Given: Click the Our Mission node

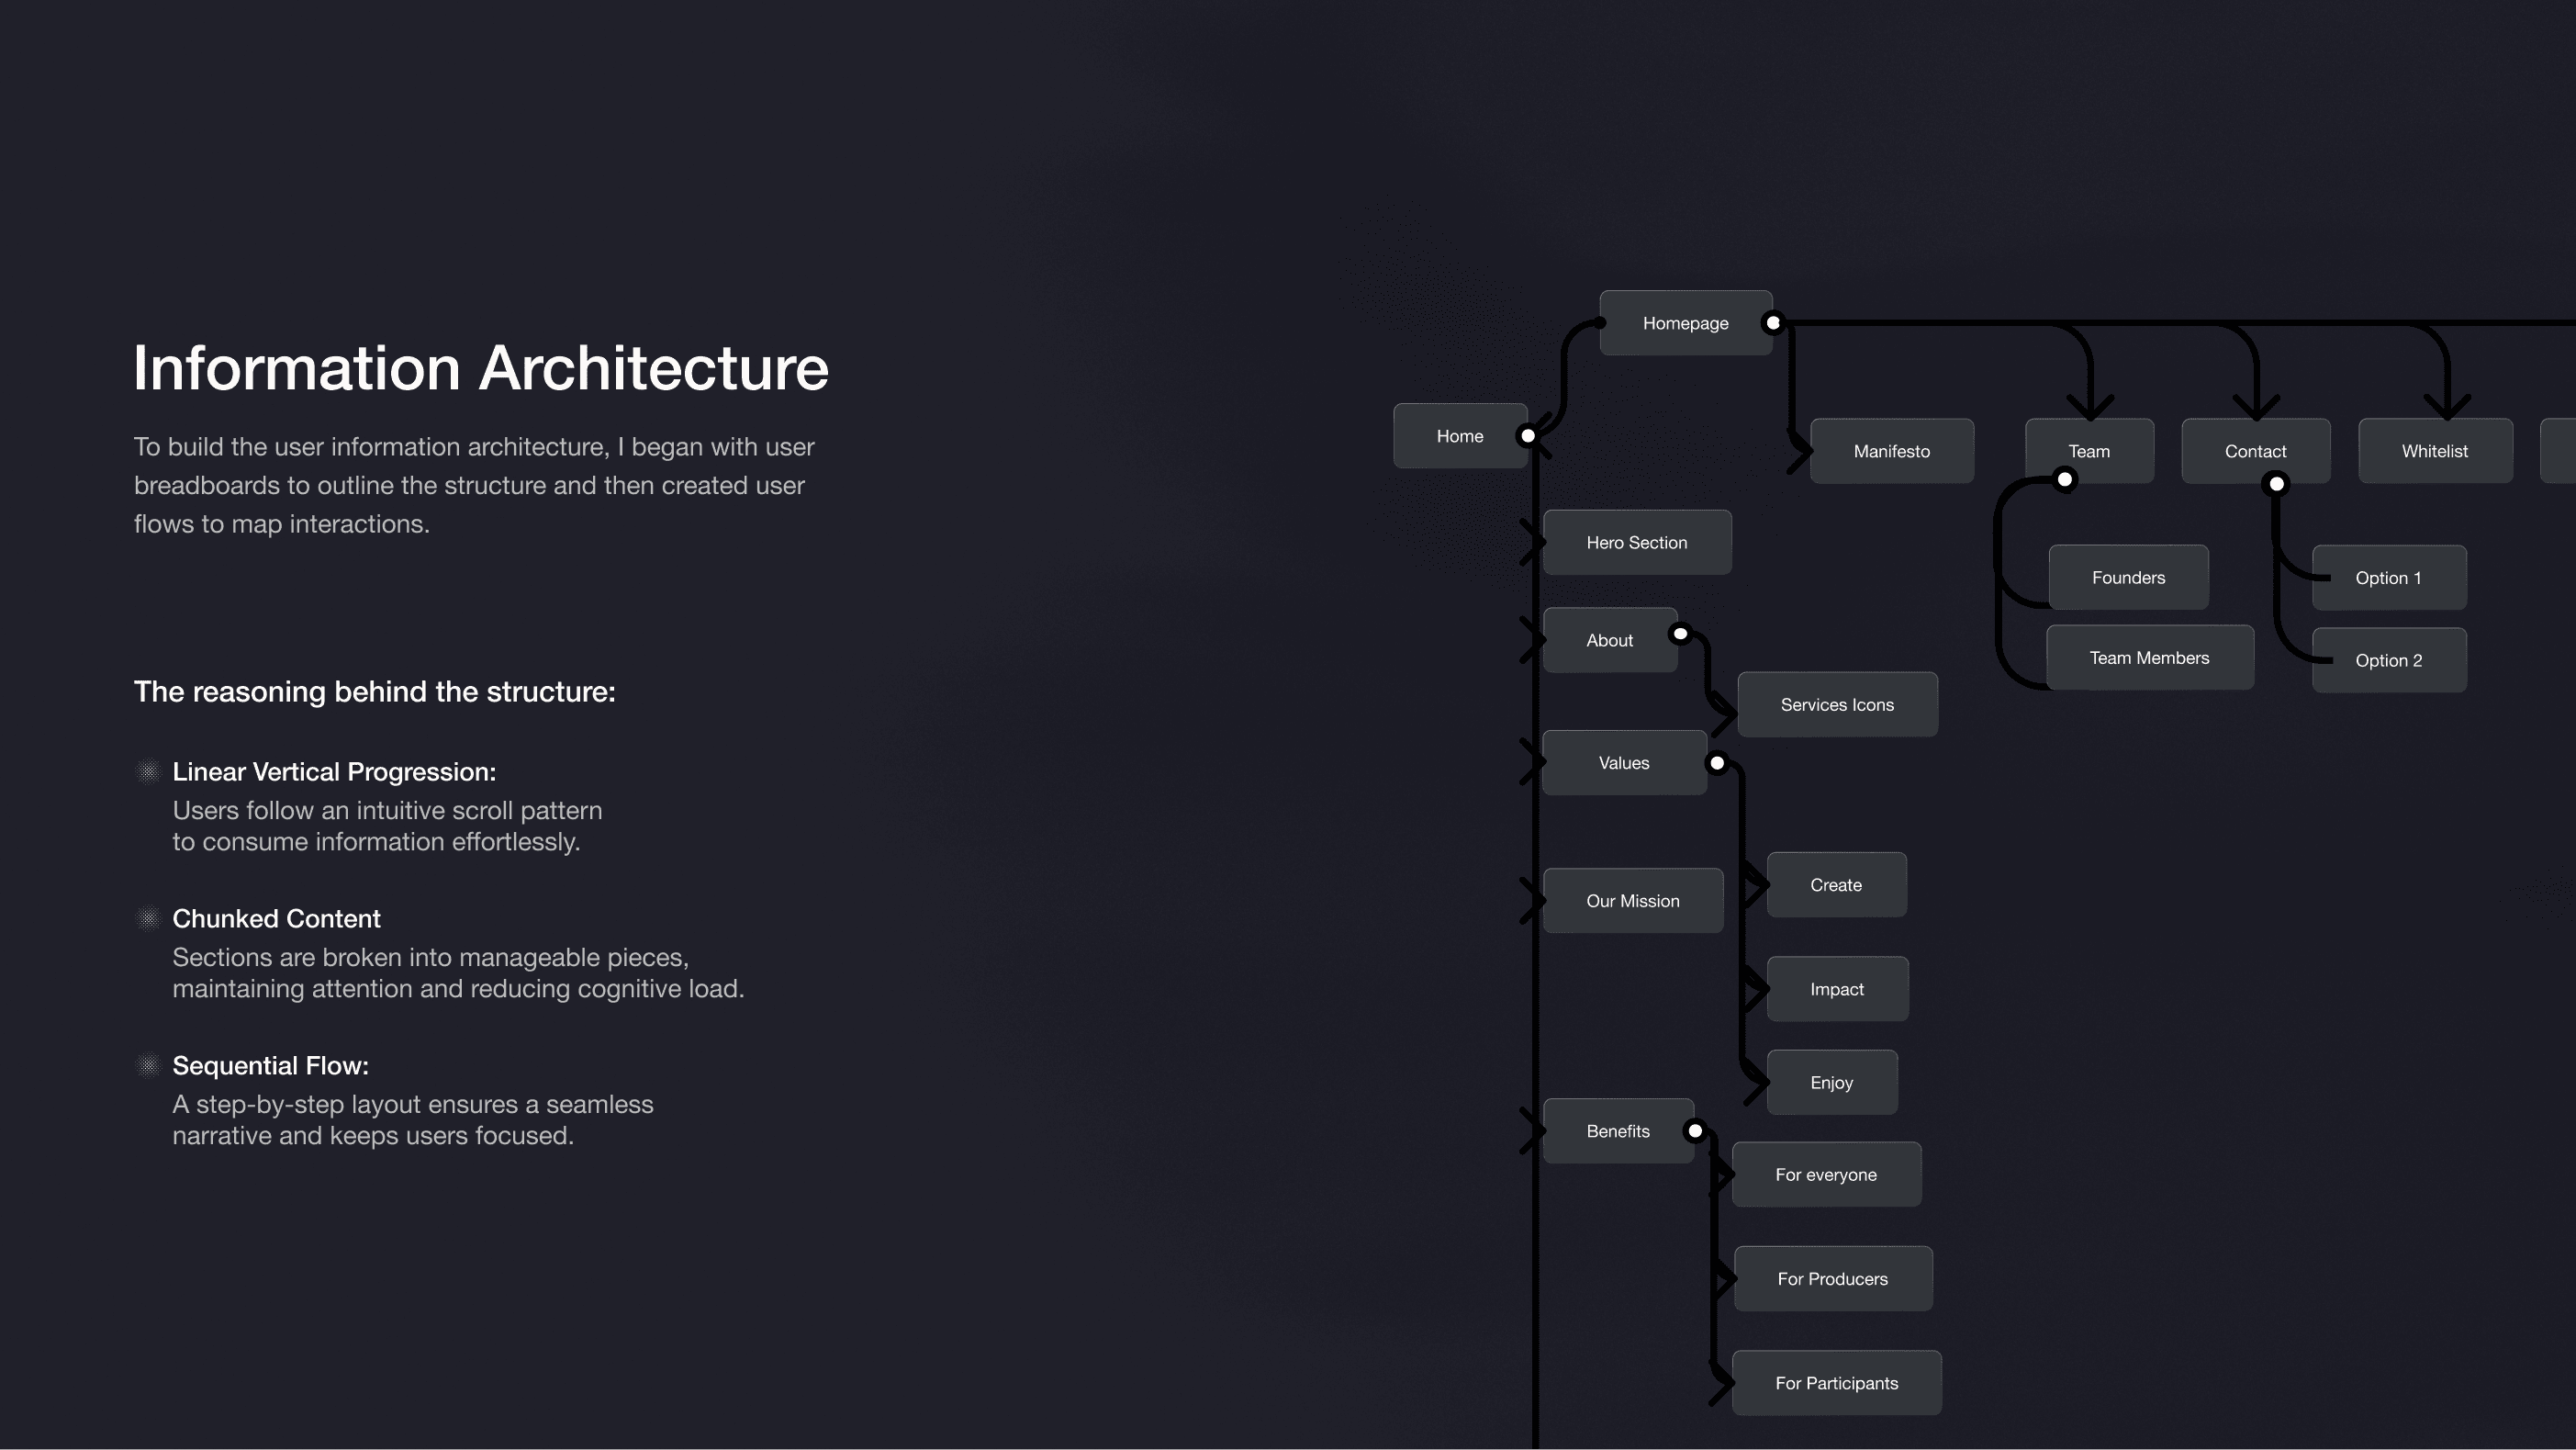Looking at the screenshot, I should click(x=1632, y=900).
